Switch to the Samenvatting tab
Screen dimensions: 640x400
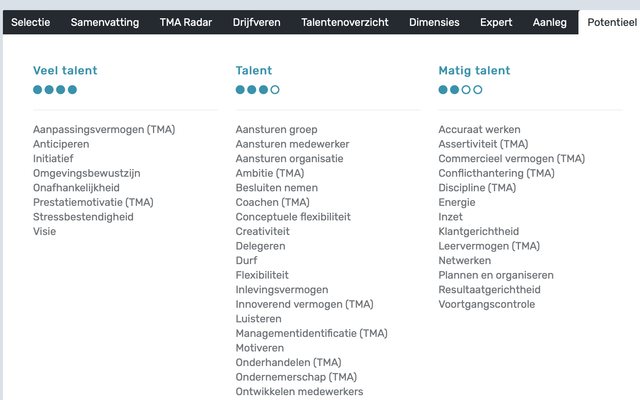pyautogui.click(x=105, y=22)
